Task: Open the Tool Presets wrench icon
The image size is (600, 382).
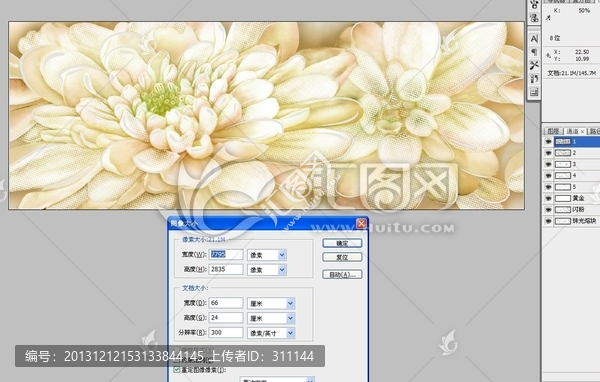Action: tap(534, 65)
